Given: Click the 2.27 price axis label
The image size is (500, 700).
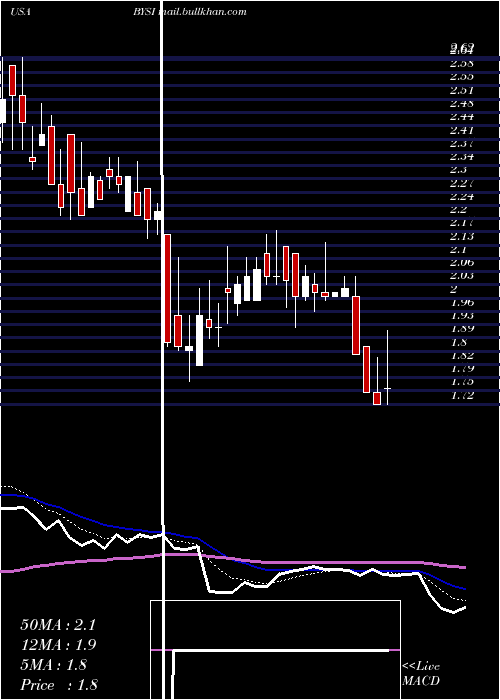Looking at the screenshot, I should pyautogui.click(x=462, y=183).
